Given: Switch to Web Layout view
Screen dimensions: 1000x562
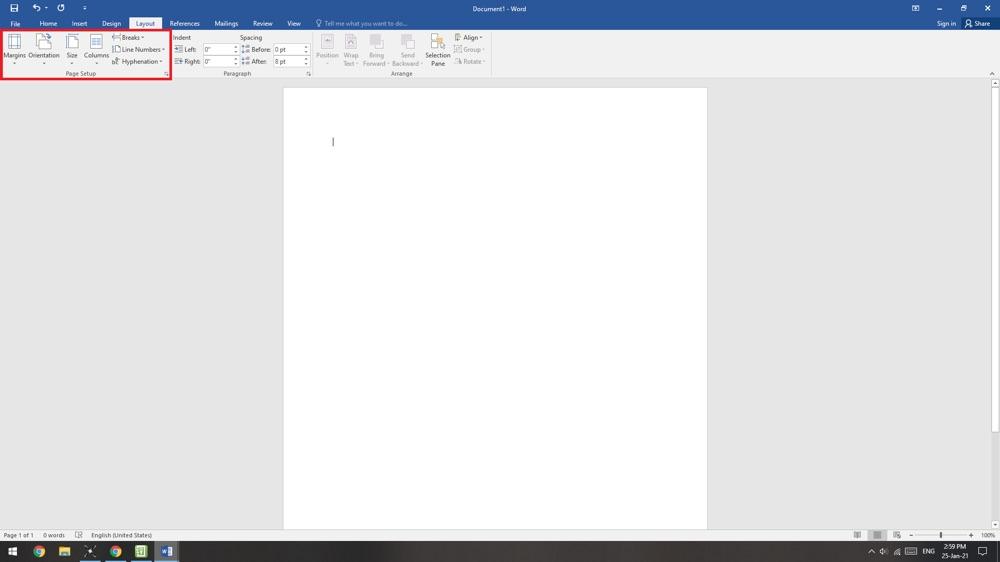Looking at the screenshot, I should click(x=897, y=535).
